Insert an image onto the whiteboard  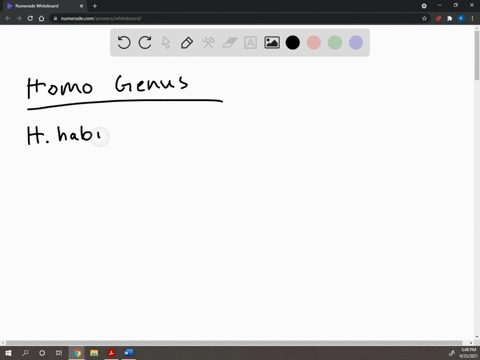[272, 43]
